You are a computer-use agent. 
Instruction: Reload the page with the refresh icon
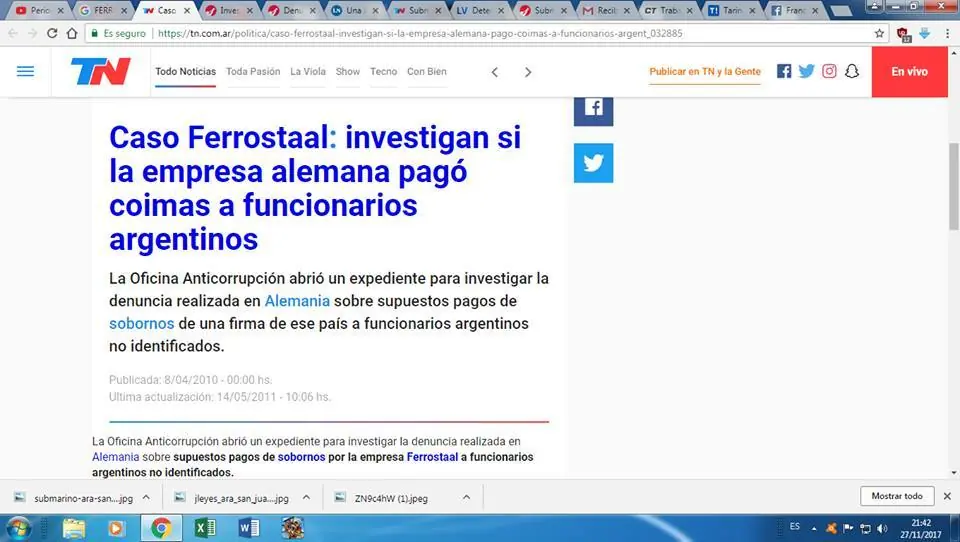pyautogui.click(x=52, y=33)
